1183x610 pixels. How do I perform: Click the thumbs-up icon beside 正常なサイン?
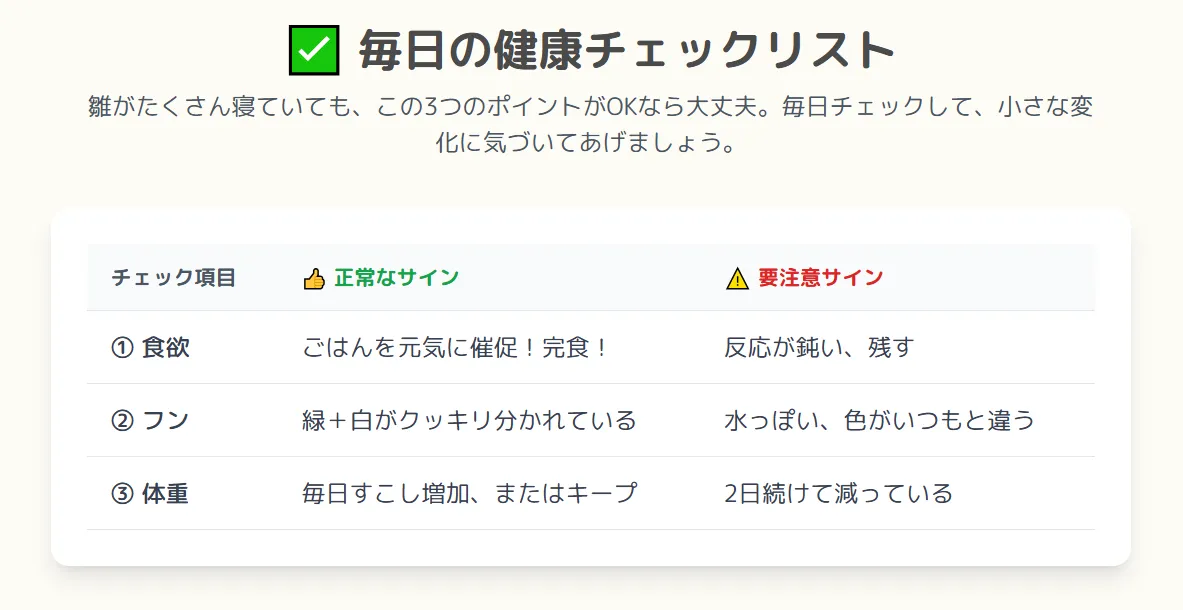314,278
